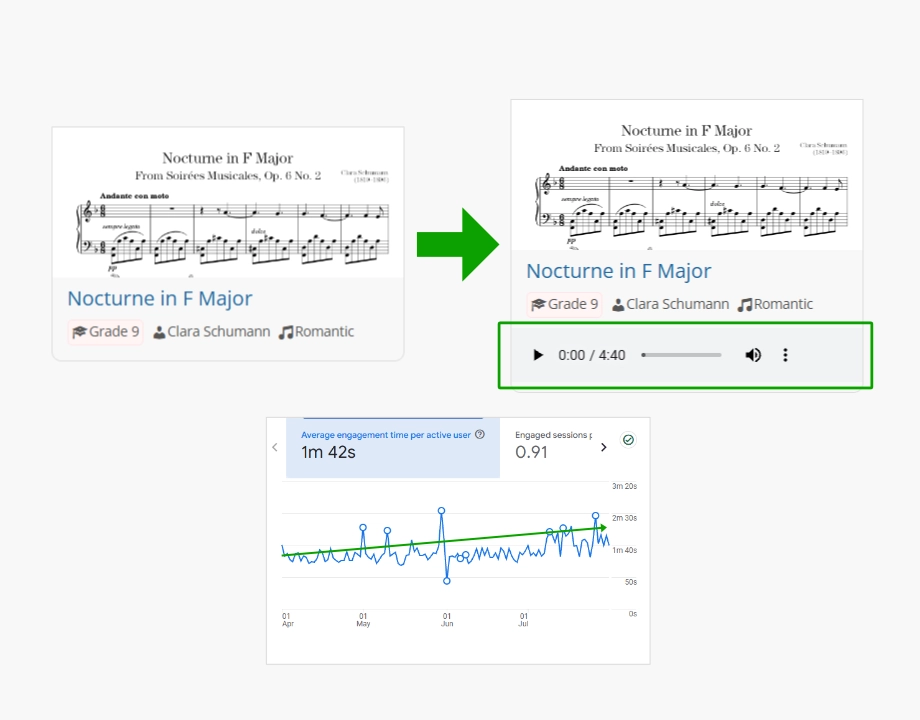Select the Average engagement time per active user tab
The image size is (920, 720).
pyautogui.click(x=393, y=447)
